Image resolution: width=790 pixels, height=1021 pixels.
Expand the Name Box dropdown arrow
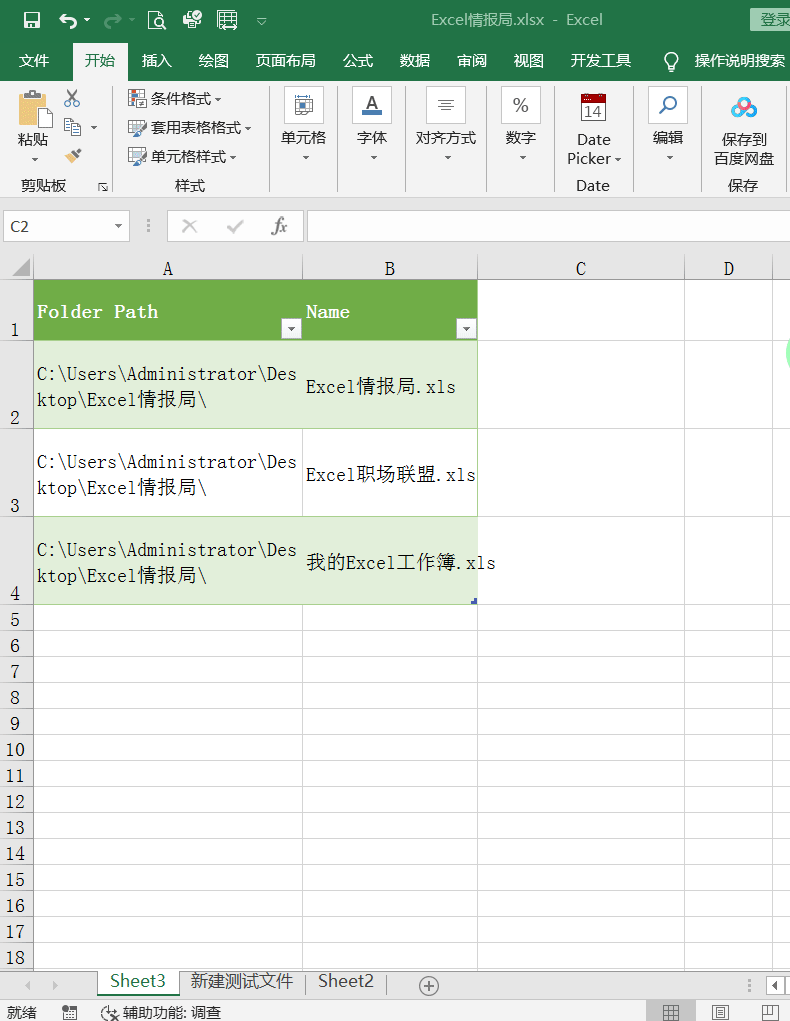tap(119, 227)
